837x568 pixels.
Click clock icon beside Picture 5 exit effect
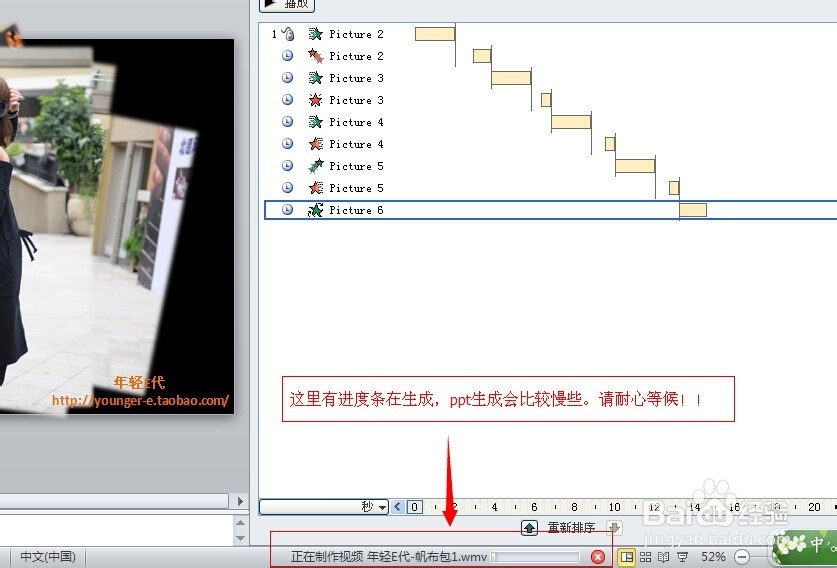tap(287, 187)
